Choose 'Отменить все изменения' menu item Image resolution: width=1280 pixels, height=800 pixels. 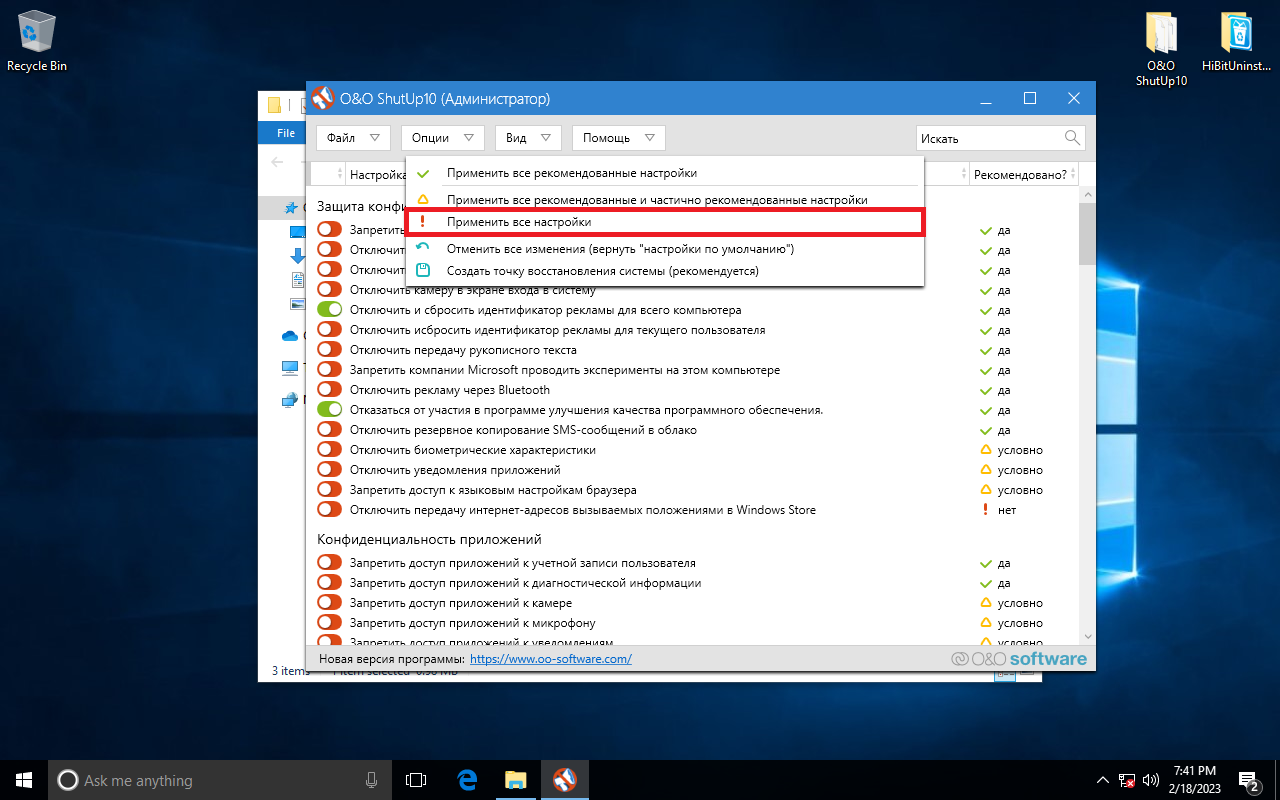(664, 248)
